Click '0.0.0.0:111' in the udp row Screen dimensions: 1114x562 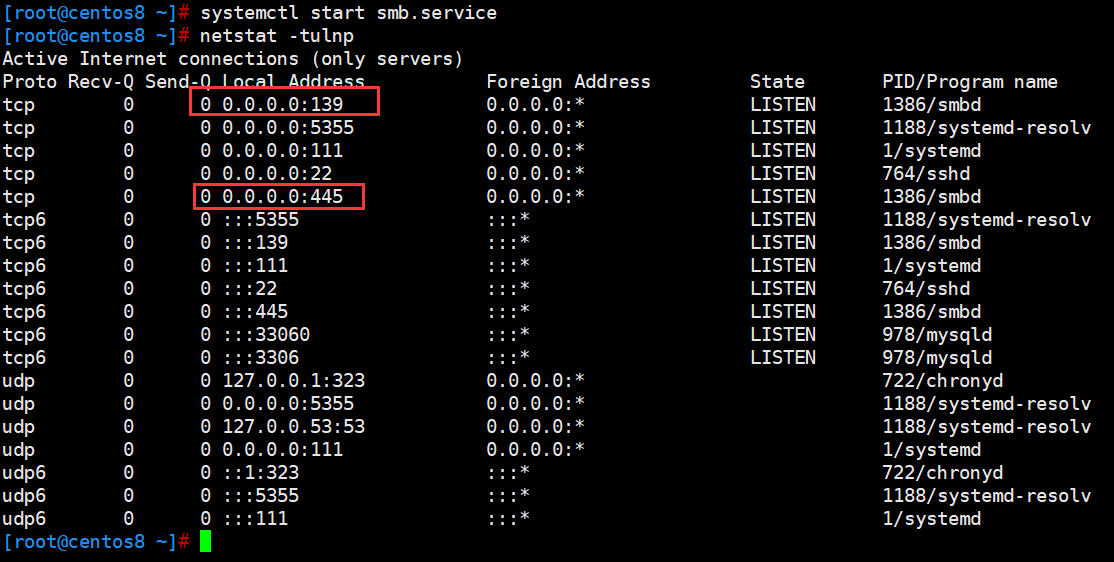point(283,450)
